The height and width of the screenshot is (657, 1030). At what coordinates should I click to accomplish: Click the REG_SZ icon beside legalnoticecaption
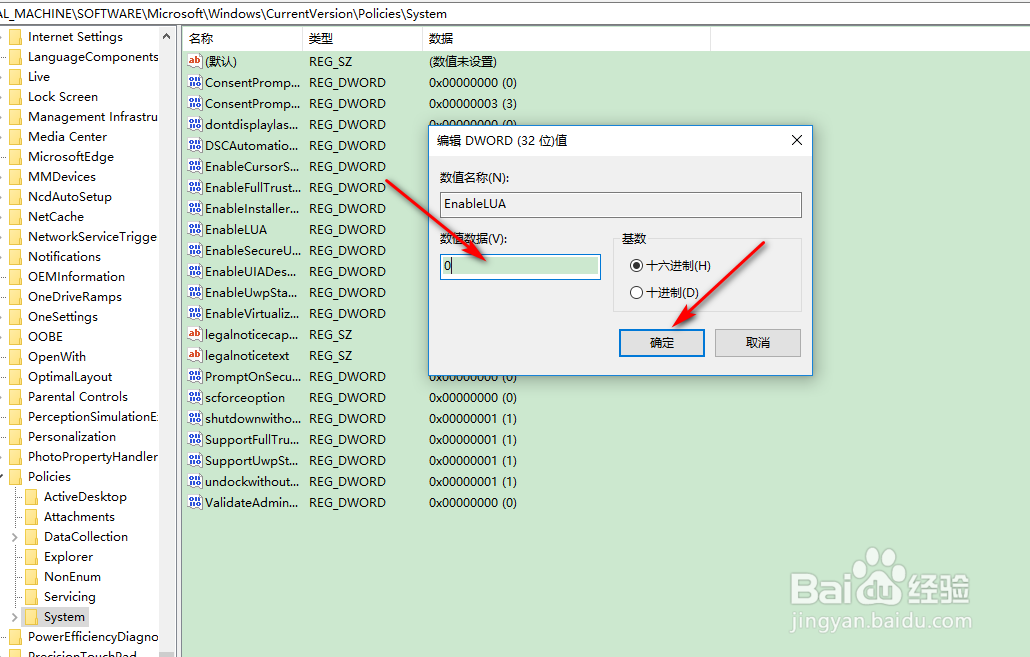[194, 334]
